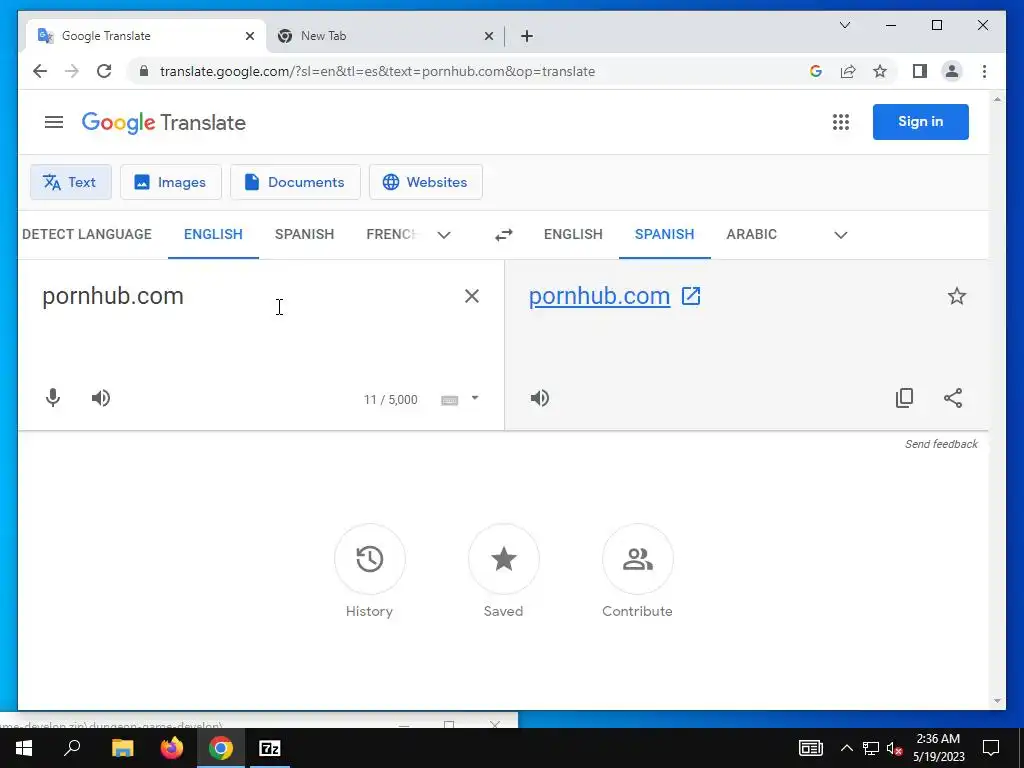Open Chrome three-dot menu
The width and height of the screenshot is (1024, 768).
pyautogui.click(x=984, y=71)
